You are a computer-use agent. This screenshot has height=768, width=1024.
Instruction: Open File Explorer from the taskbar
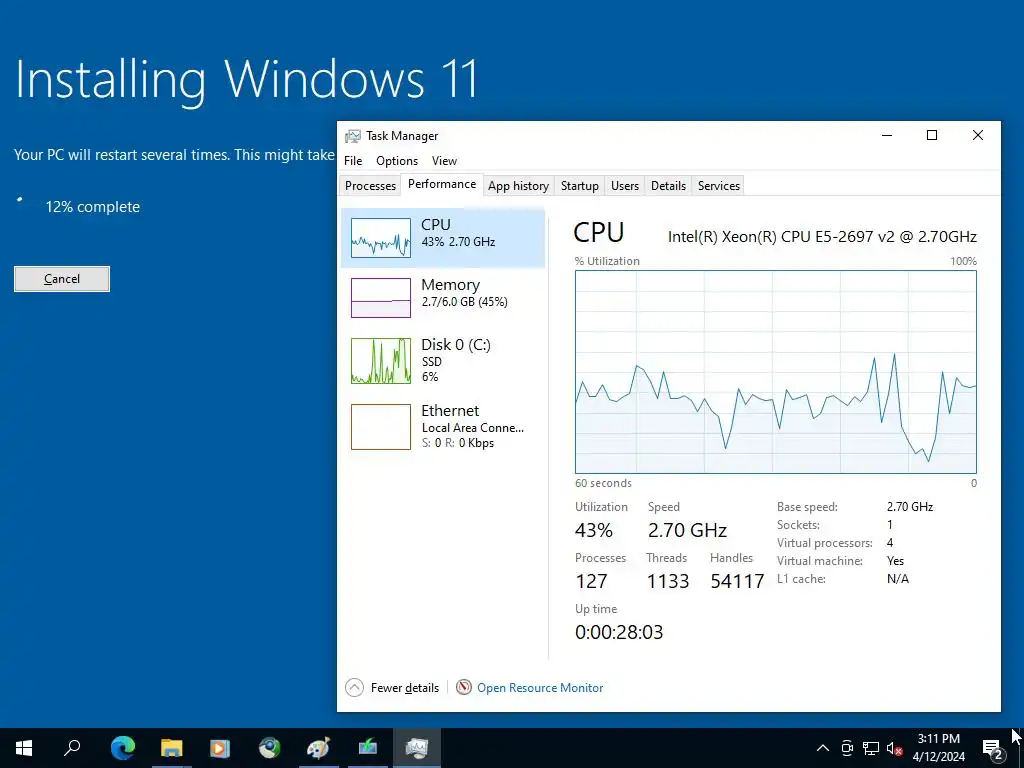171,748
